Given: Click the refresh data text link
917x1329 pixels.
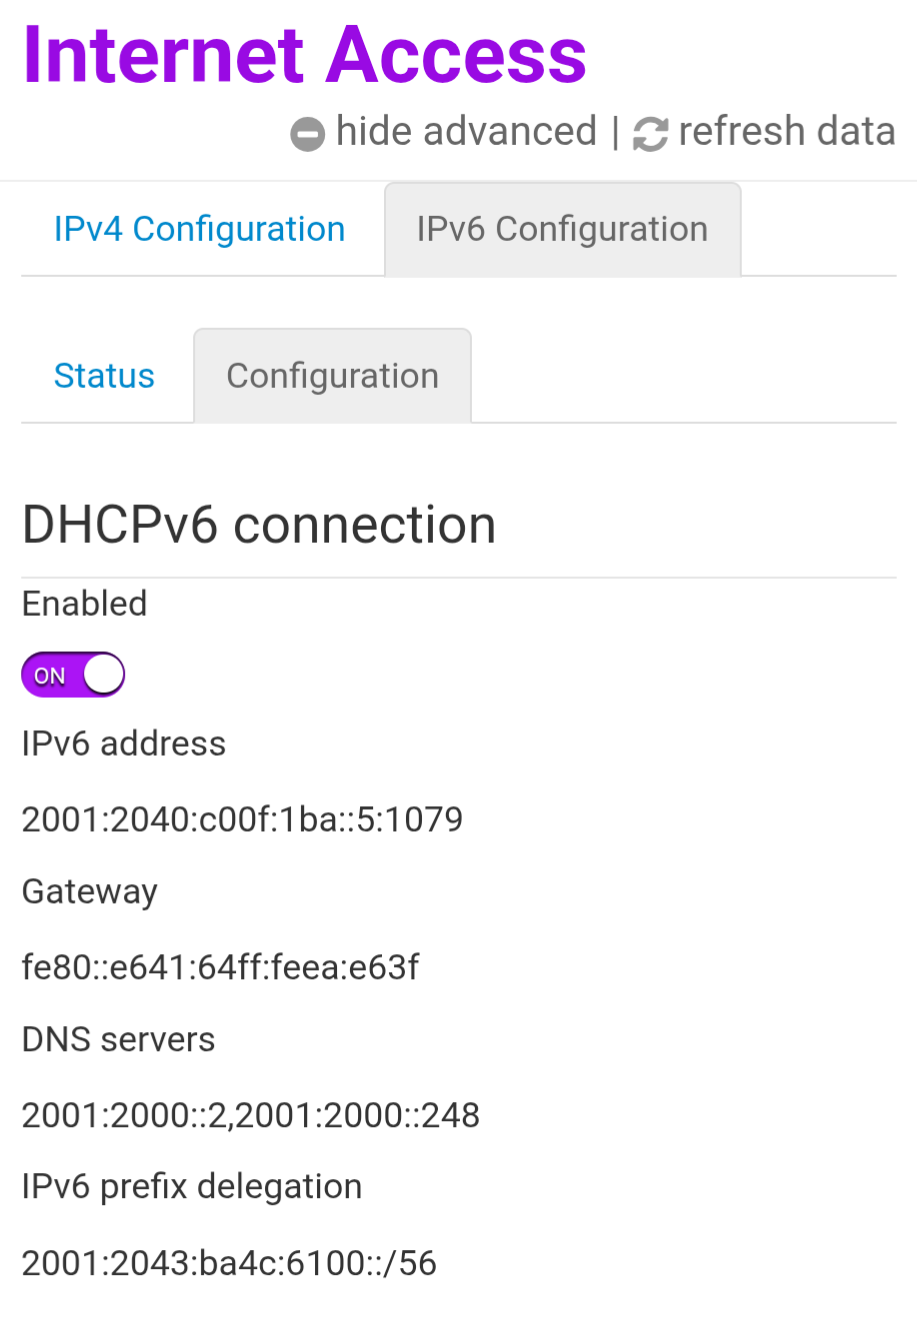Looking at the screenshot, I should pyautogui.click(x=786, y=132).
